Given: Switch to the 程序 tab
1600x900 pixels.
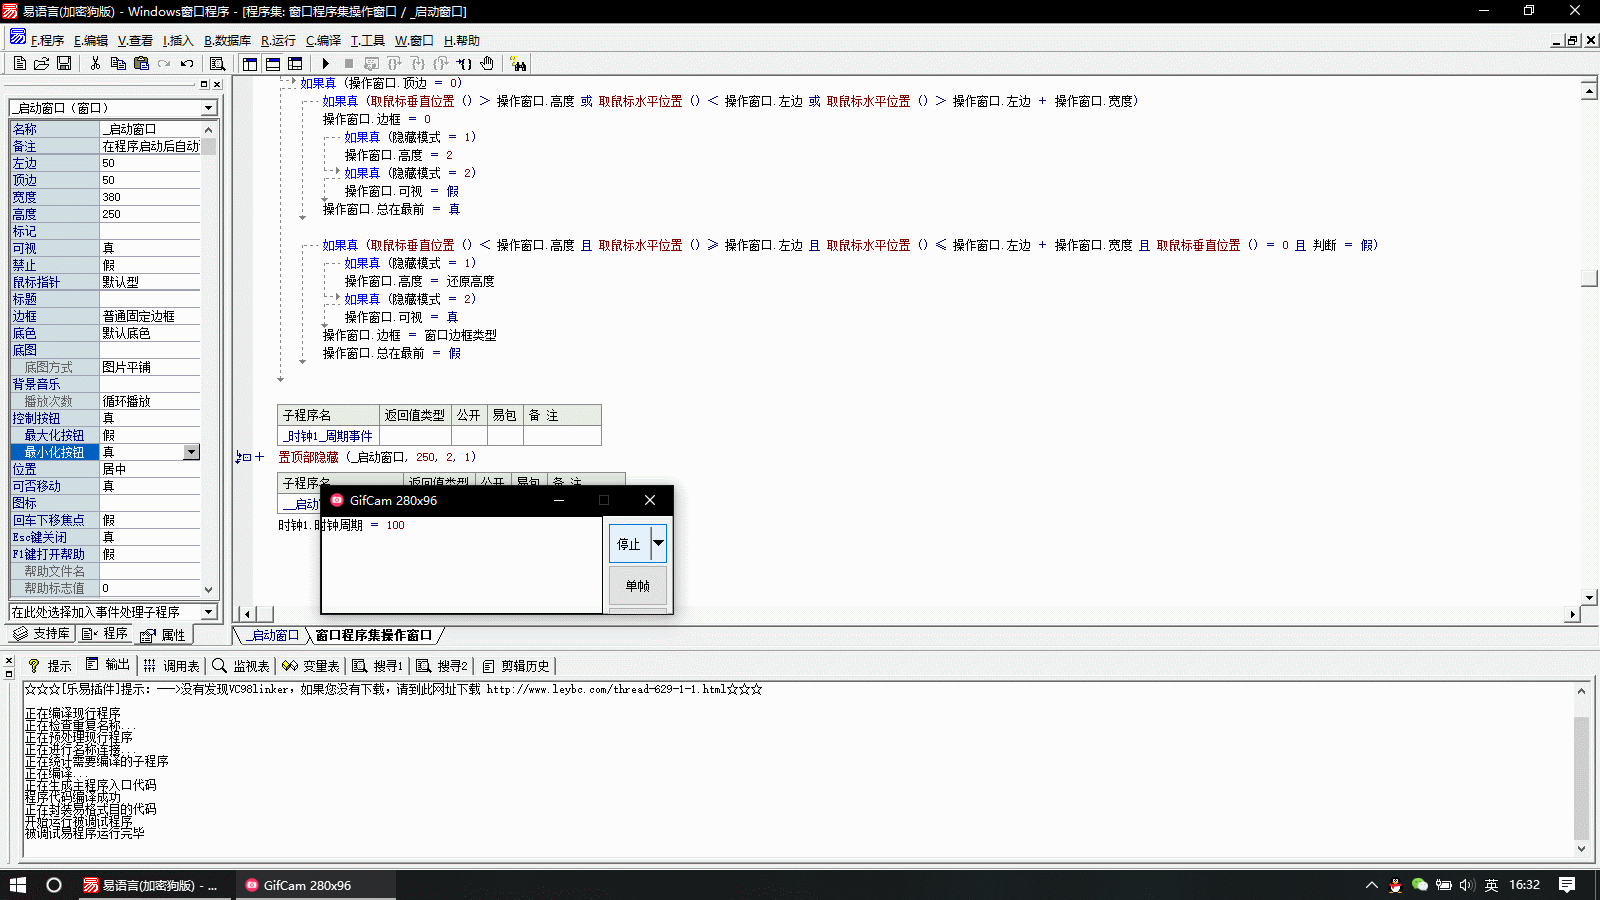Looking at the screenshot, I should point(105,634).
